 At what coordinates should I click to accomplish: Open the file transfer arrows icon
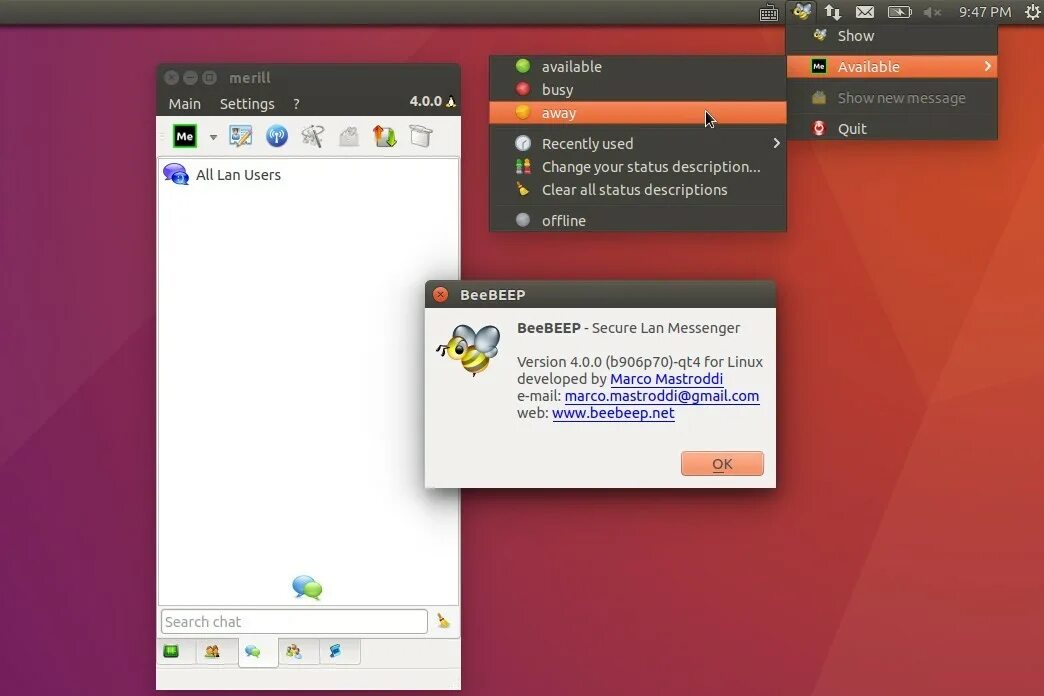tap(385, 136)
